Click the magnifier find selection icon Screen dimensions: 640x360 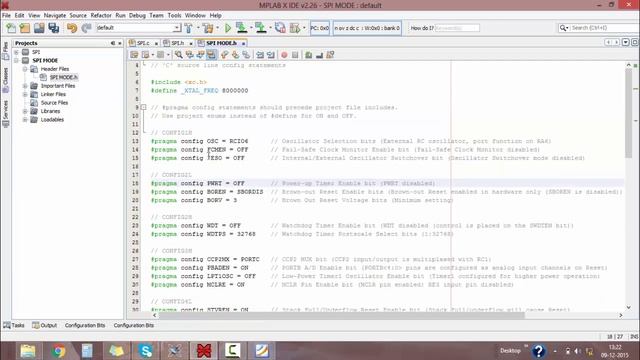tap(179, 55)
